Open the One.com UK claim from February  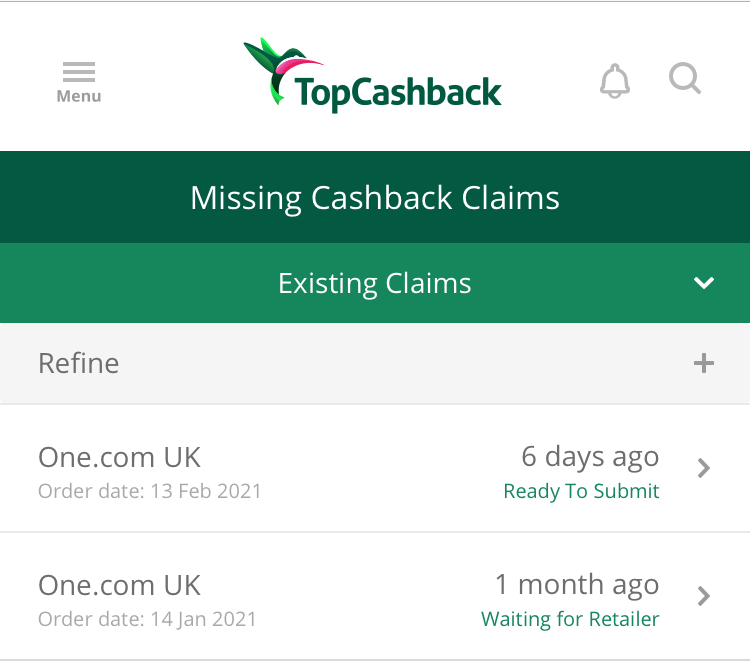(119, 457)
